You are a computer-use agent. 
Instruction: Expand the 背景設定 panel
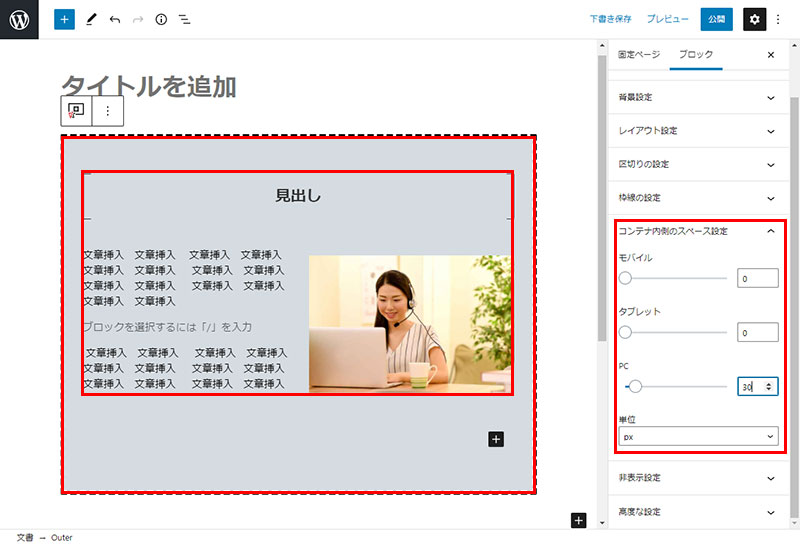[697, 98]
